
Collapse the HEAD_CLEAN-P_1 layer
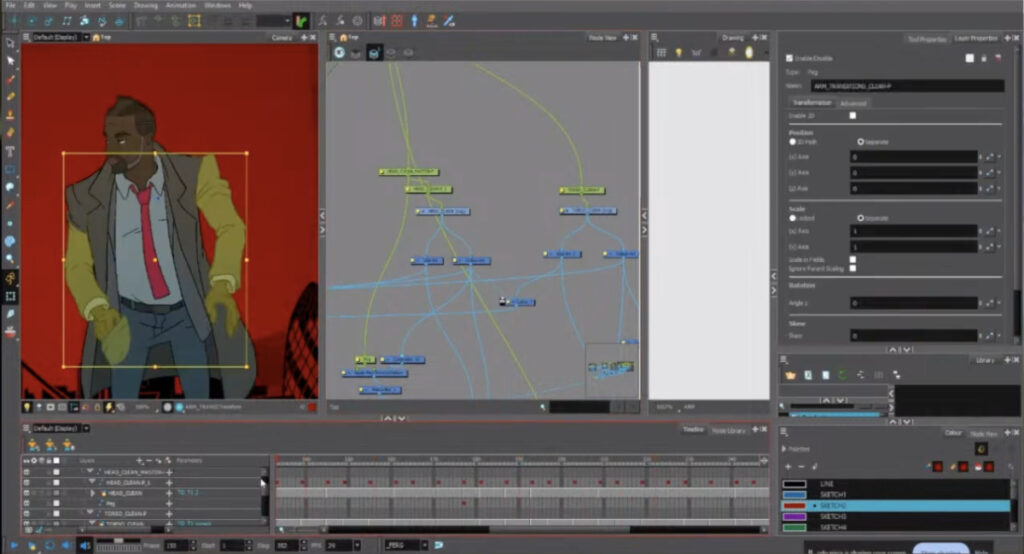click(92, 482)
